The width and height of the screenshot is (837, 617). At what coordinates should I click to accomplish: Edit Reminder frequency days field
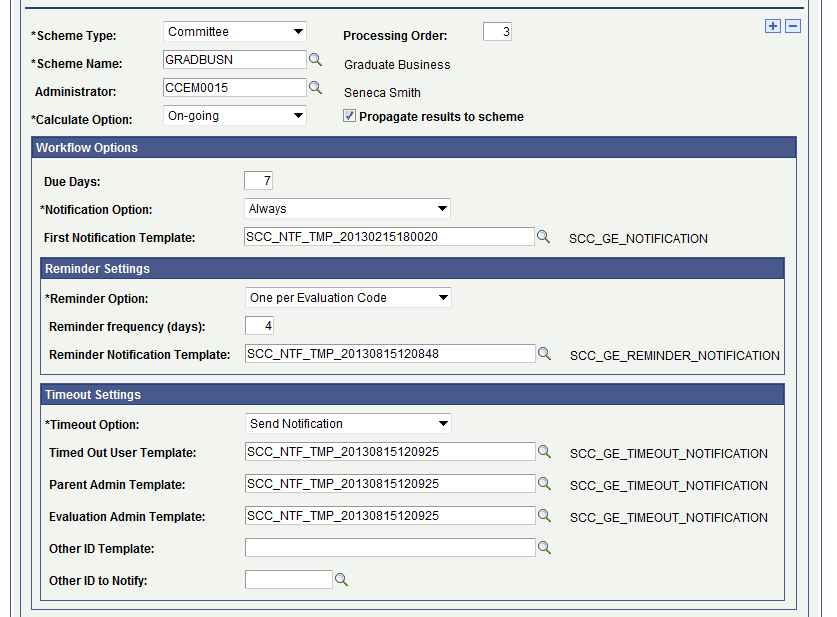coord(259,326)
